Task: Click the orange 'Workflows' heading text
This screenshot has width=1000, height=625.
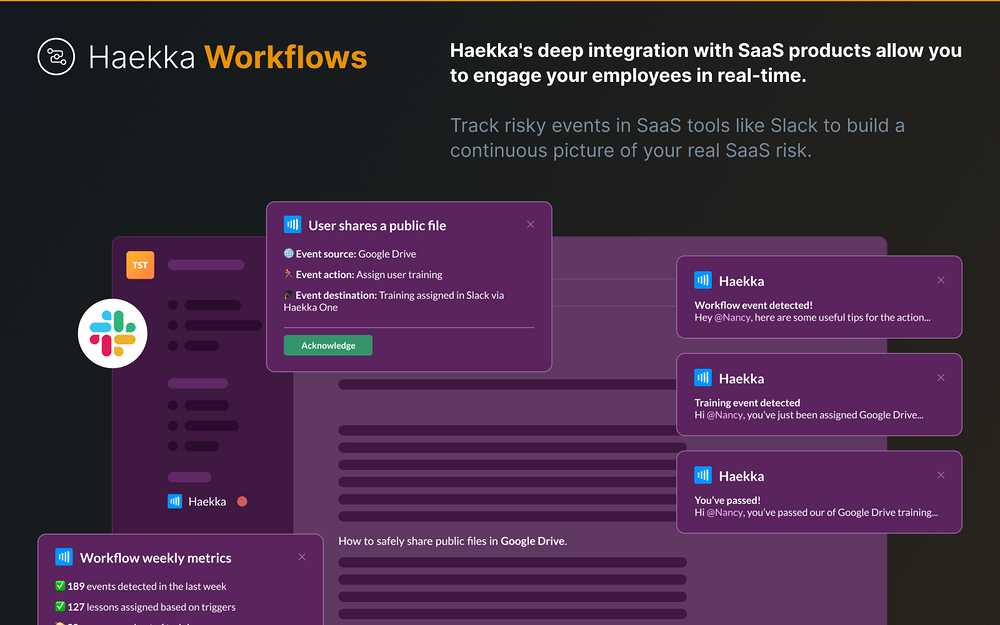Action: [286, 57]
